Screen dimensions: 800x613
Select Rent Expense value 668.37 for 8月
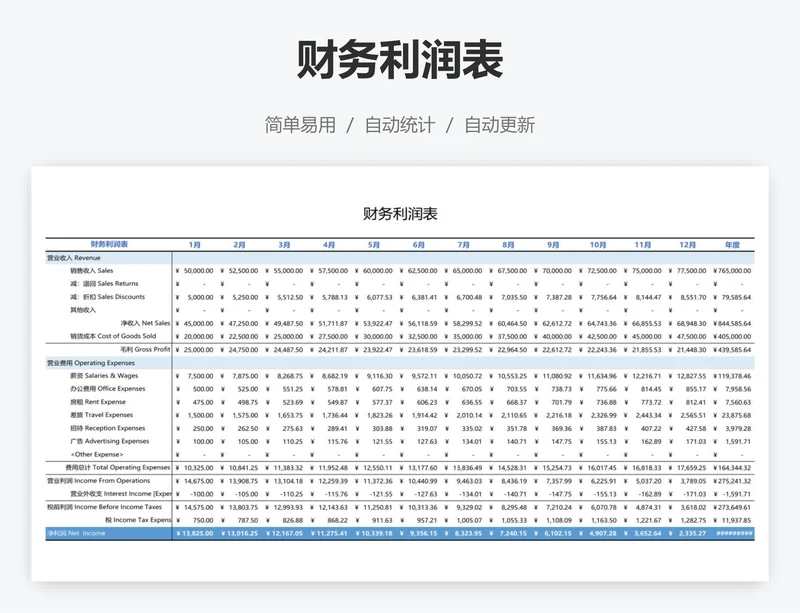coord(517,403)
